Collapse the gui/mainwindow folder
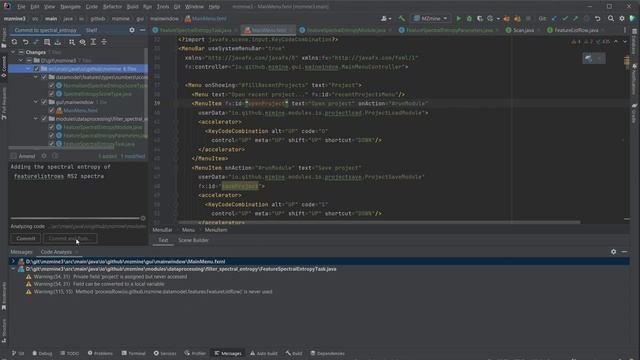Viewport: 640px width, 360px height. pyautogui.click(x=36, y=102)
